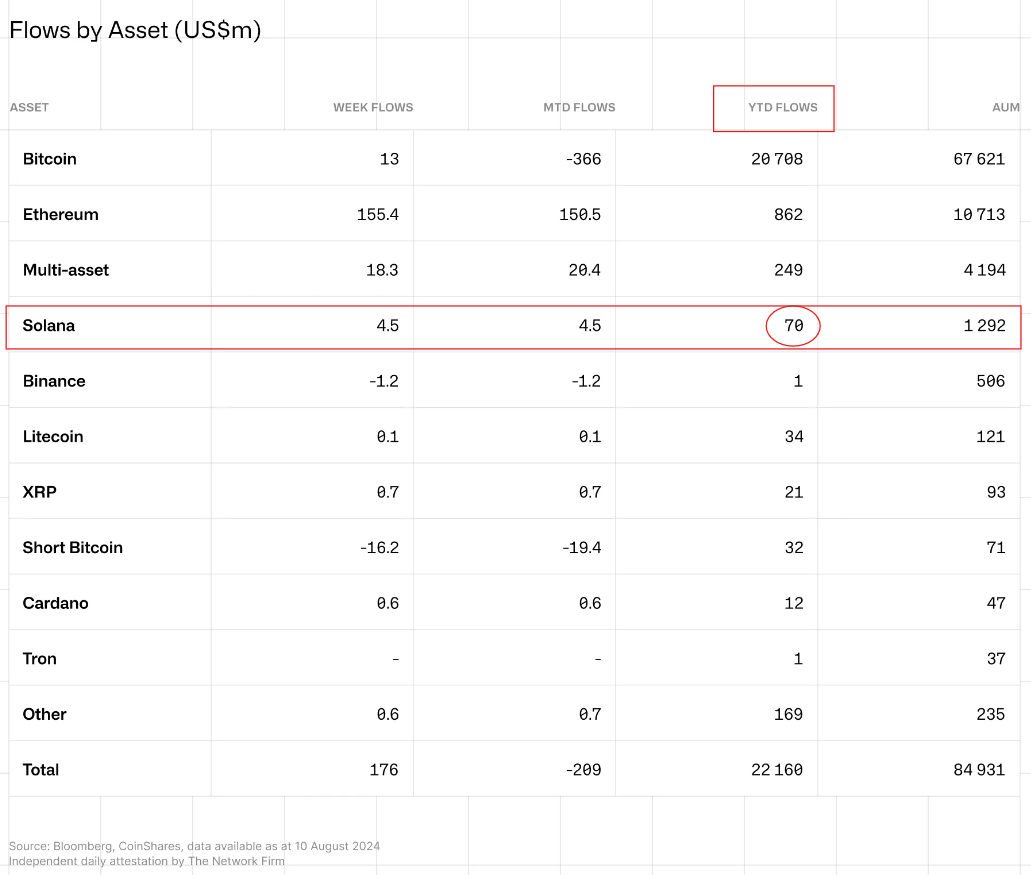The width and height of the screenshot is (1031, 875).
Task: Click Litecoin's YTD flows value 34
Action: 794,437
